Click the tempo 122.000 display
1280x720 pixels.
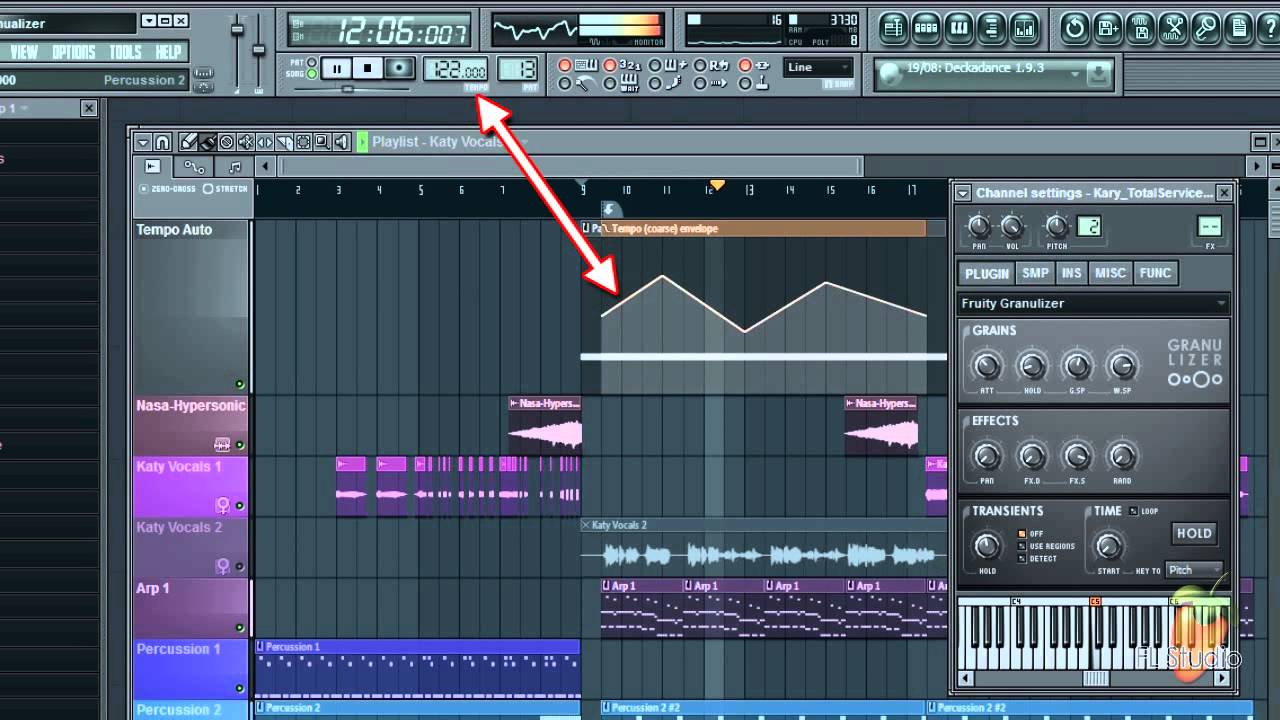coord(456,69)
